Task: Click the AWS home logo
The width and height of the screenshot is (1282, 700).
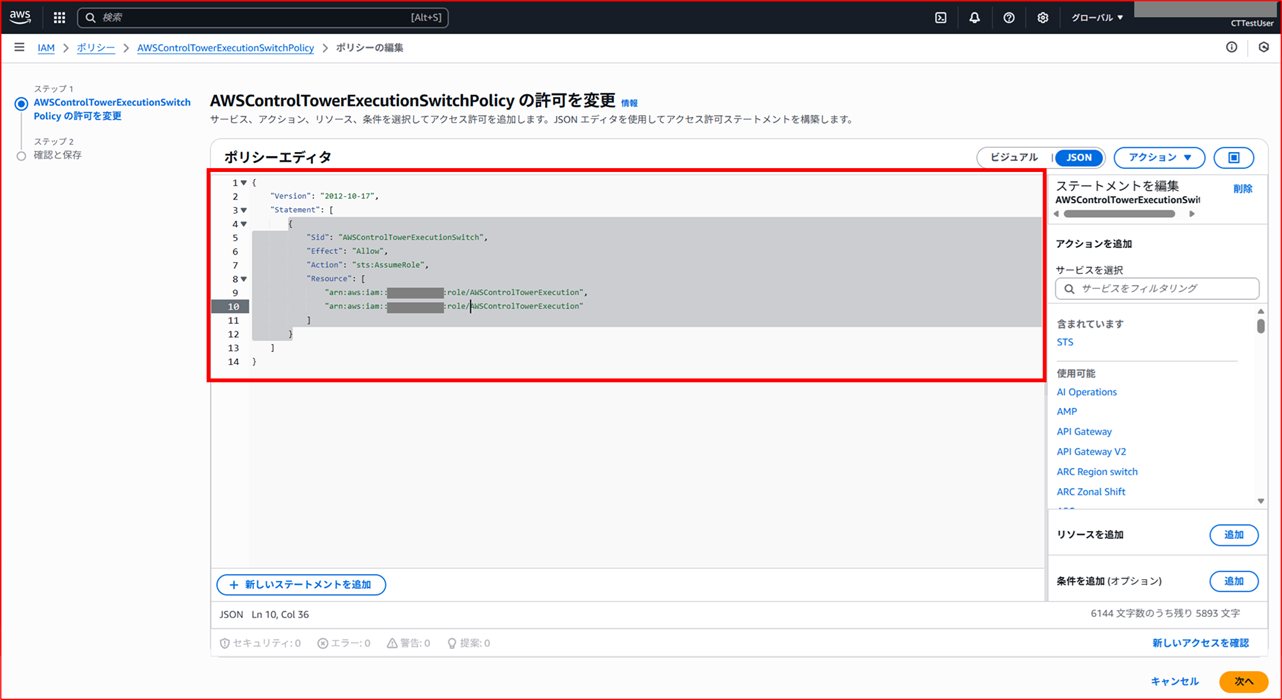Action: click(x=19, y=16)
